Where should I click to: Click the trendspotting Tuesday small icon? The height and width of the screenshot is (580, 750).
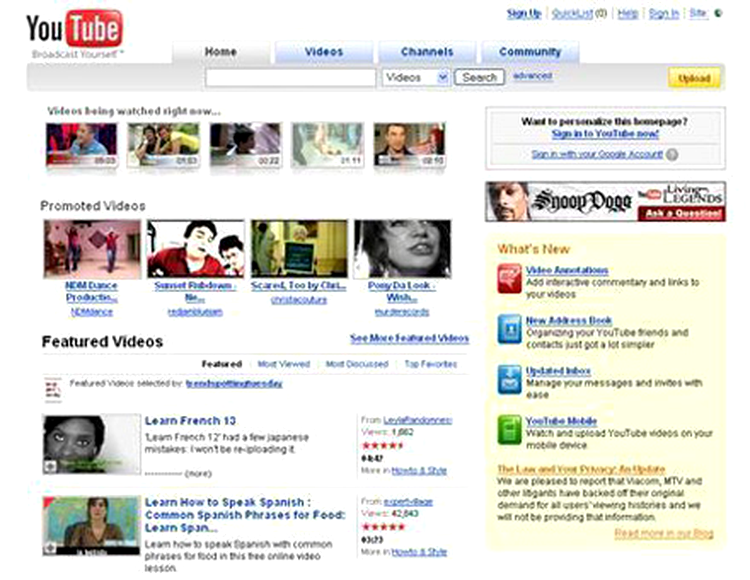52,388
